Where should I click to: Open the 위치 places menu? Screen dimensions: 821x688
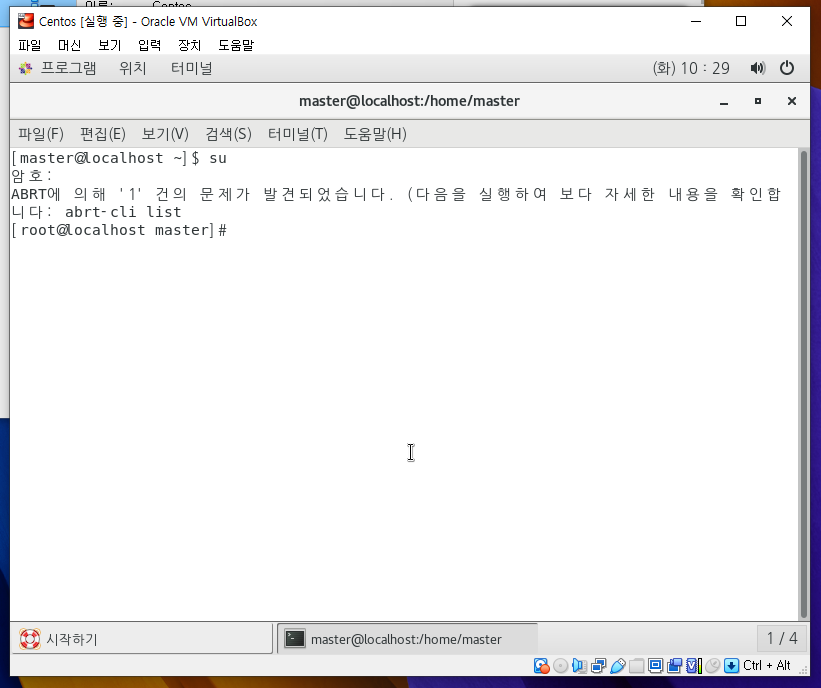[132, 68]
